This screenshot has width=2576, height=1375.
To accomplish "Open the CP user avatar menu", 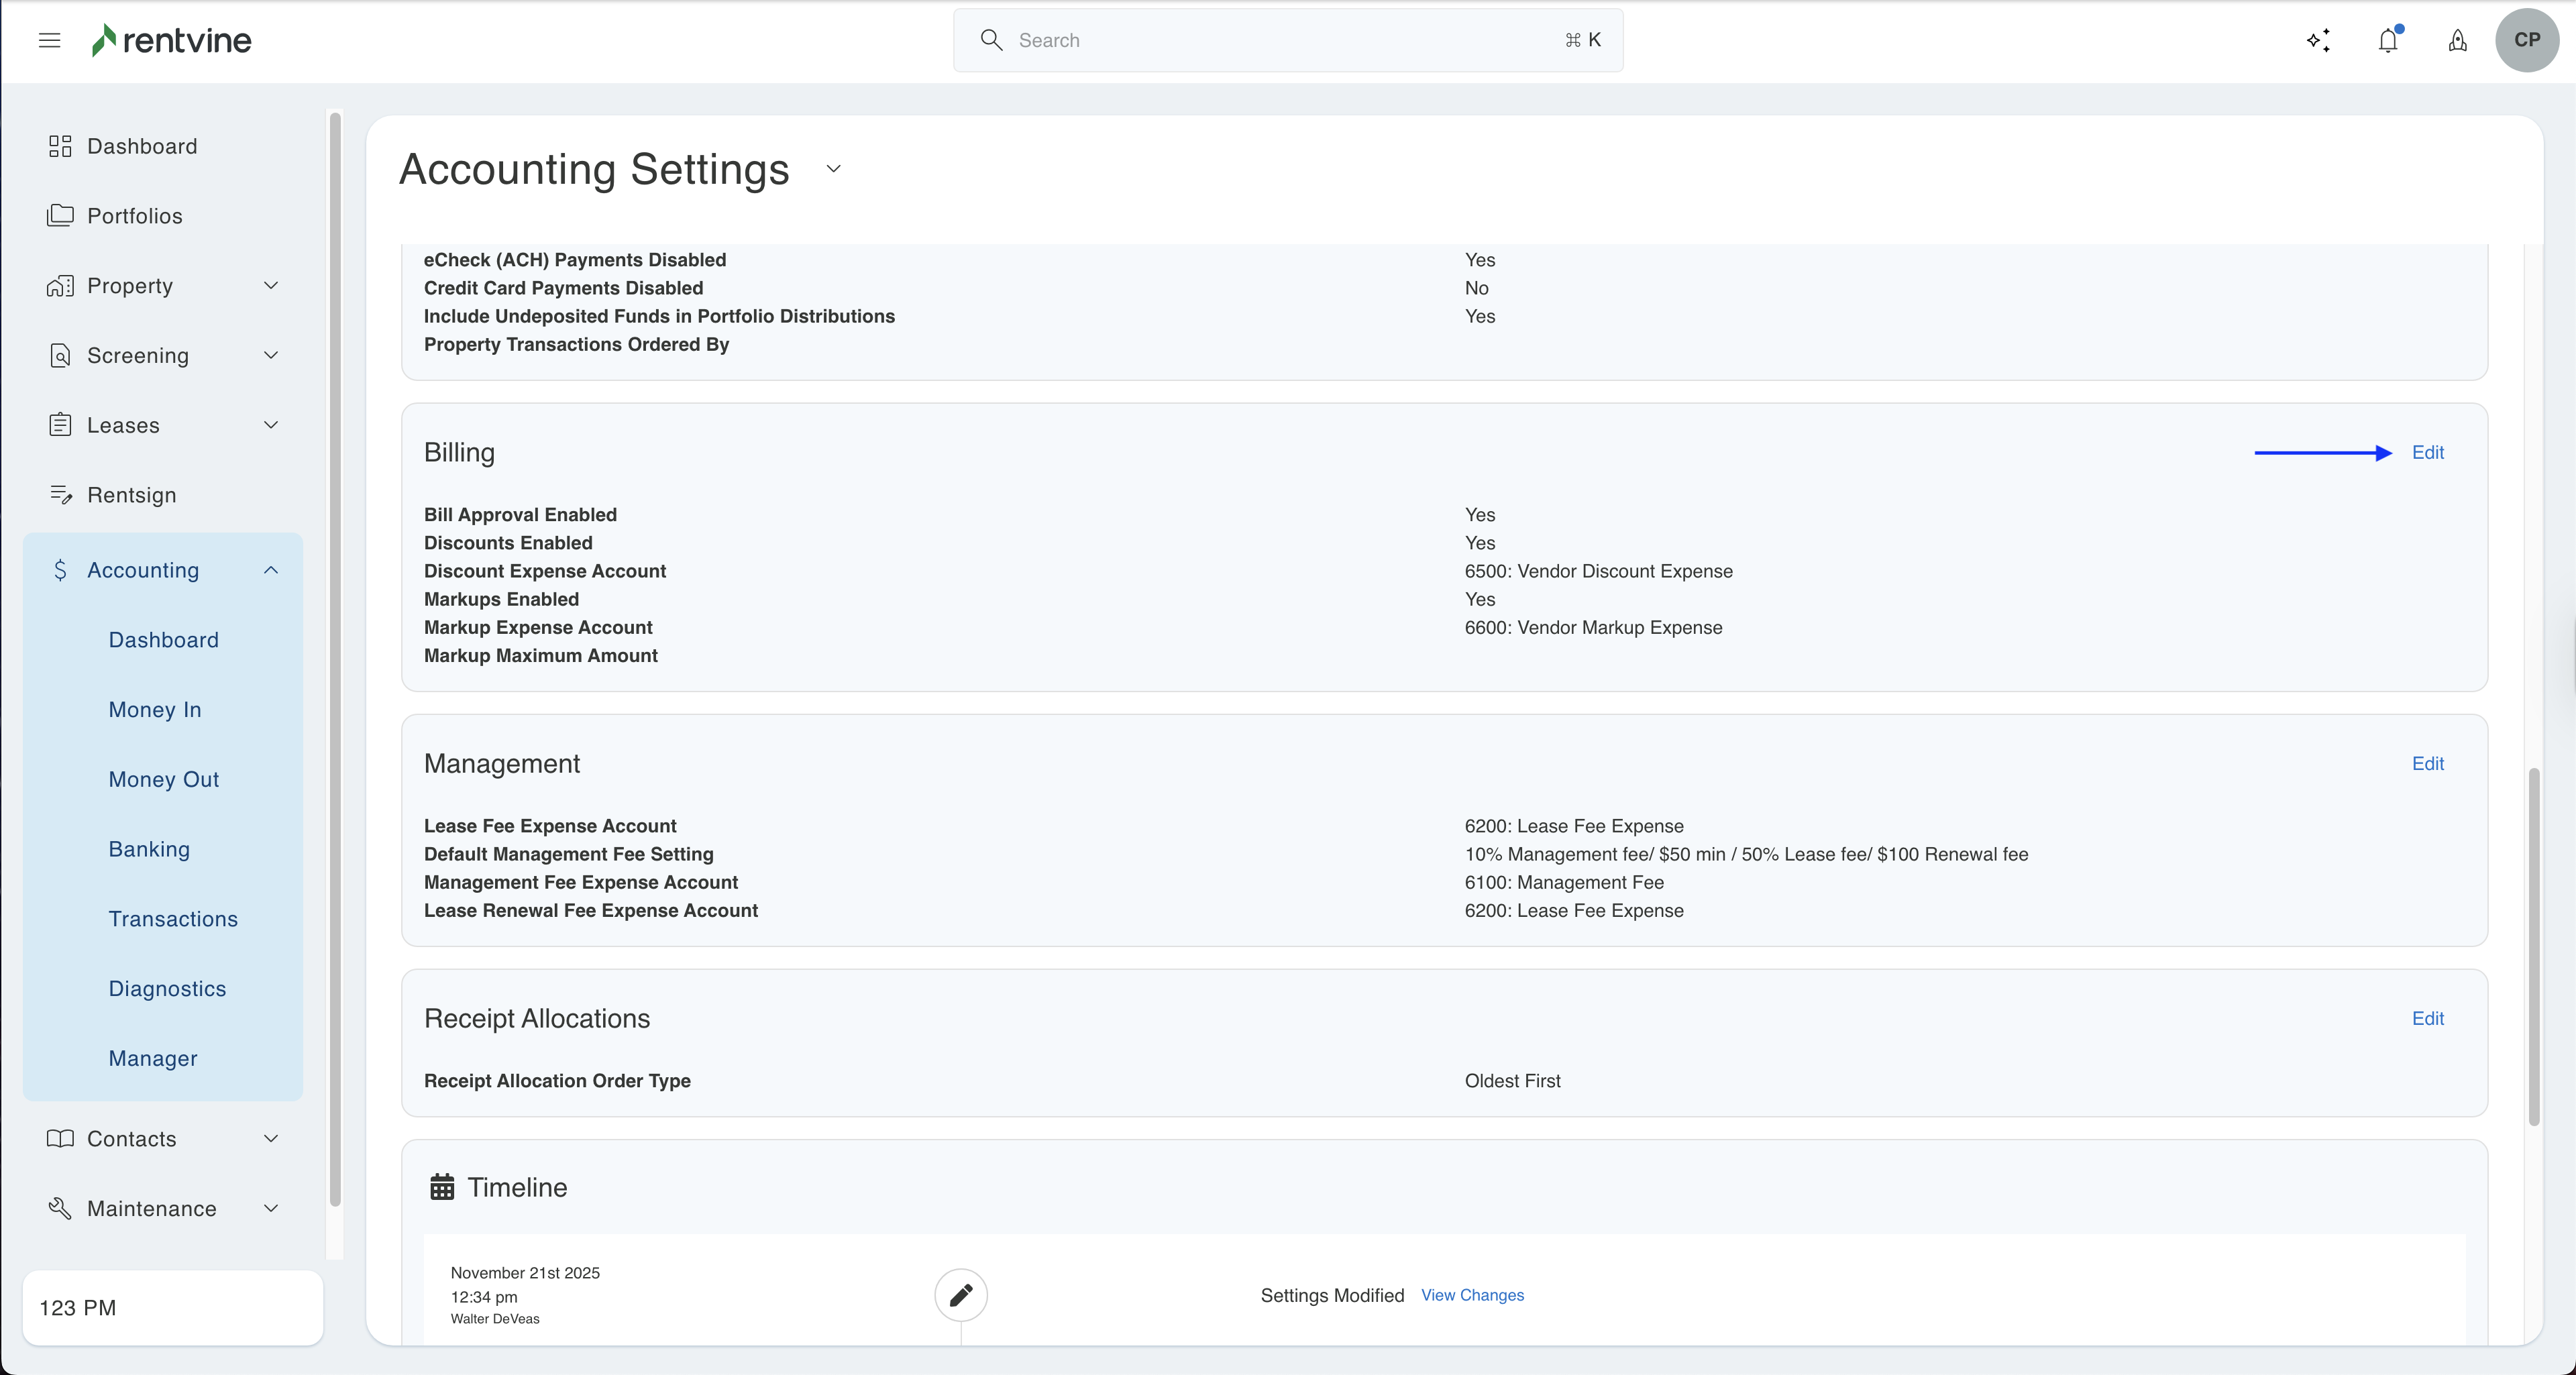I will pyautogui.click(x=2526, y=40).
